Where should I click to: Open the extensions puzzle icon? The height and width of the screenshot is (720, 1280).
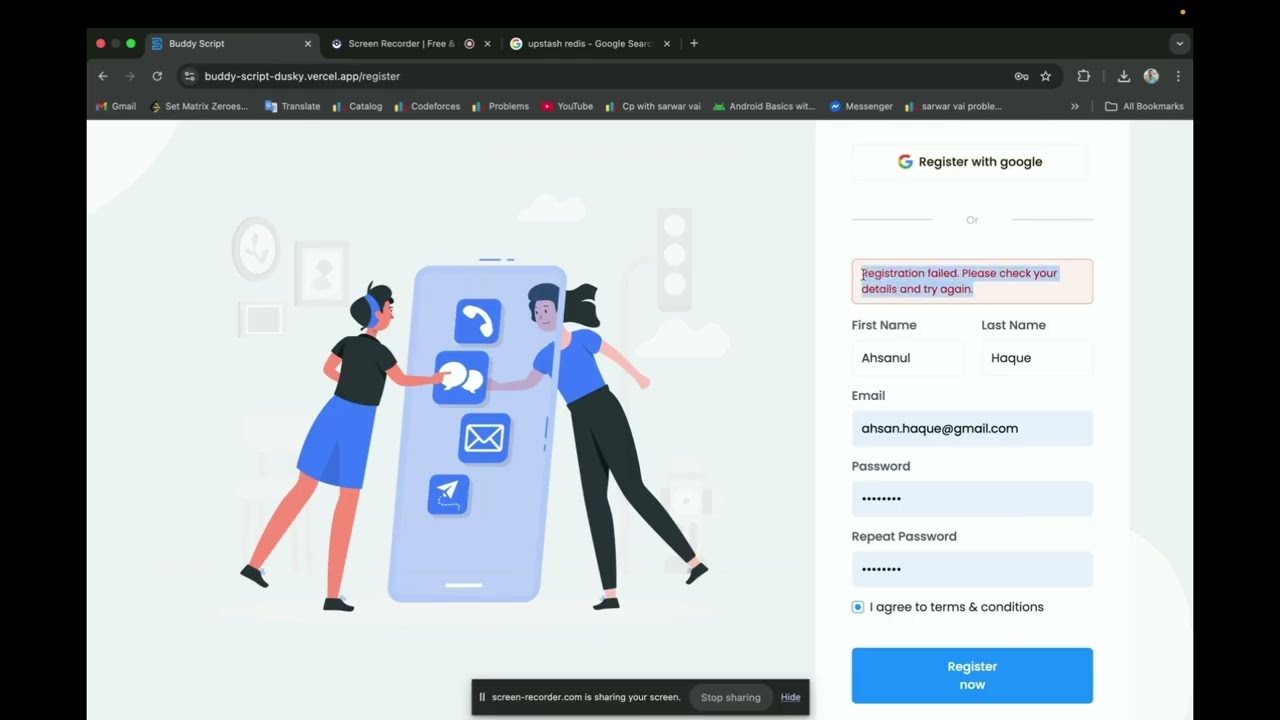(1083, 76)
